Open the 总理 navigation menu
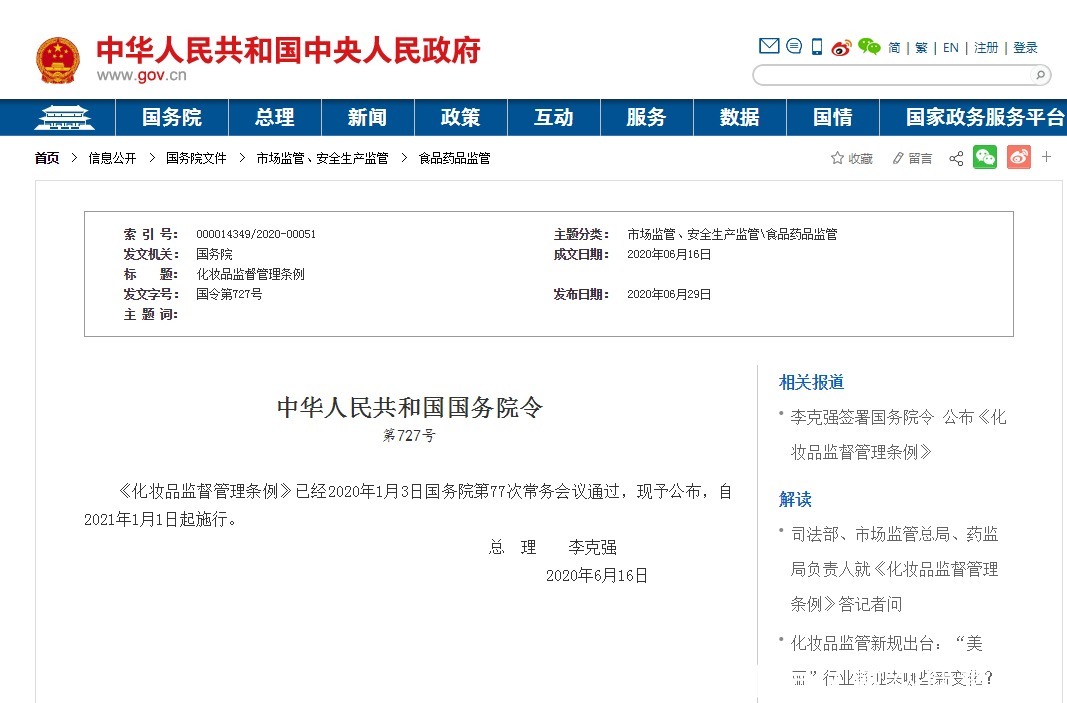The width and height of the screenshot is (1067, 703). click(x=274, y=118)
